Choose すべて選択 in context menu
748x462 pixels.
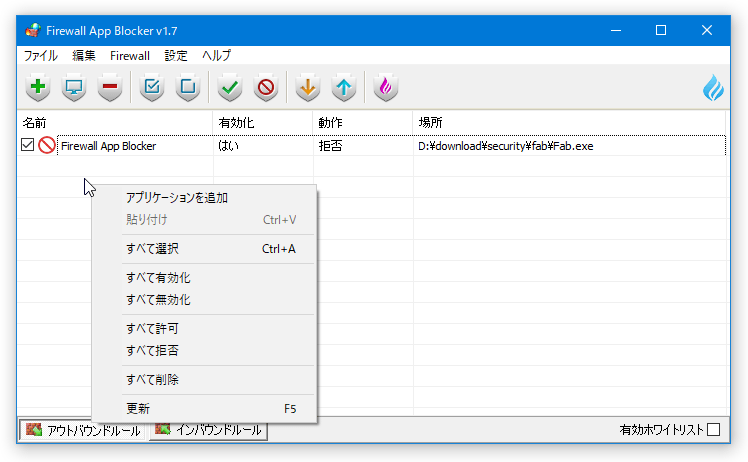tap(204, 249)
